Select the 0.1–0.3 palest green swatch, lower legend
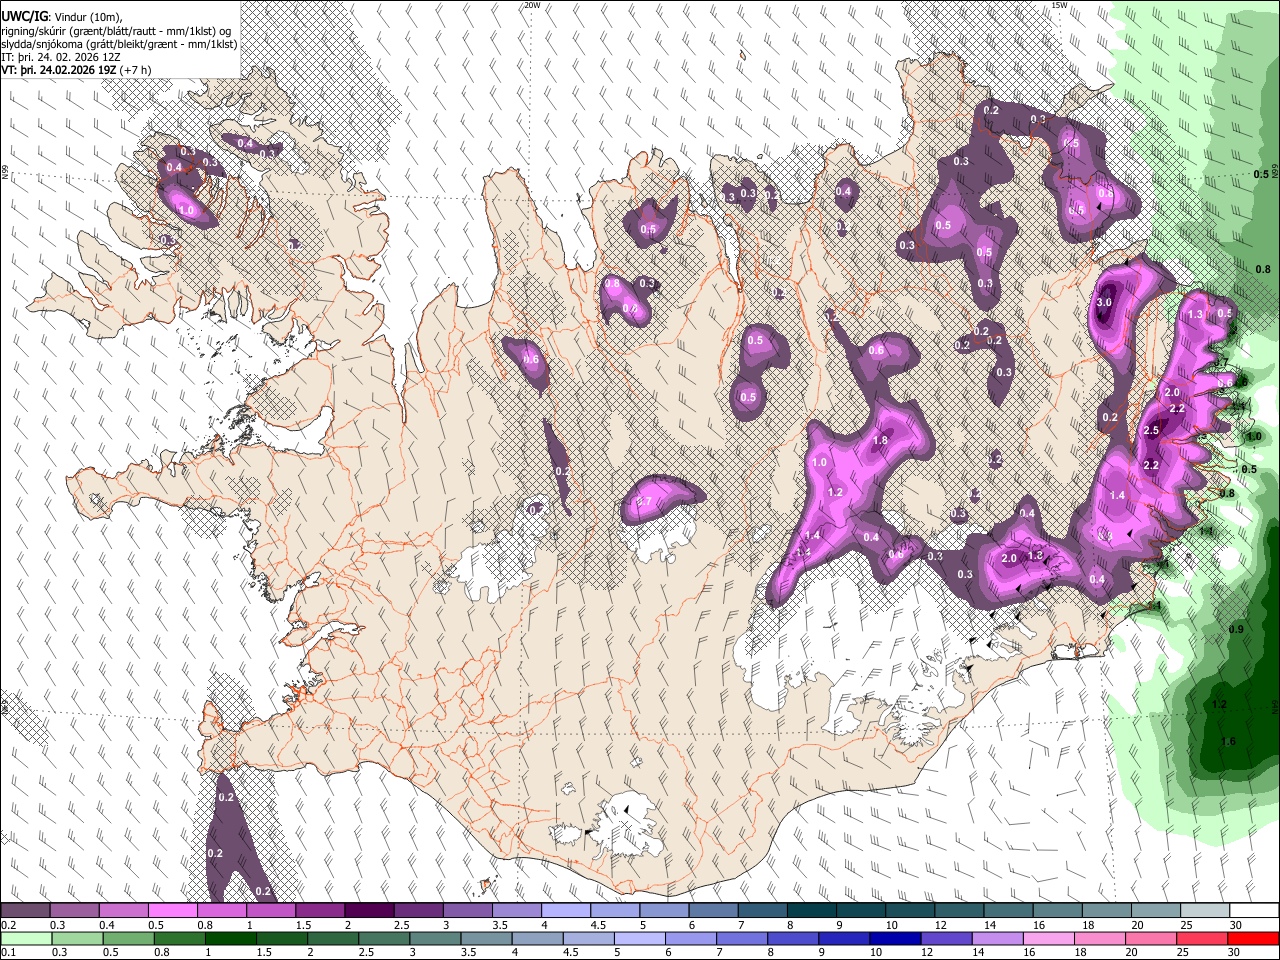The width and height of the screenshot is (1280, 960). coord(24,938)
